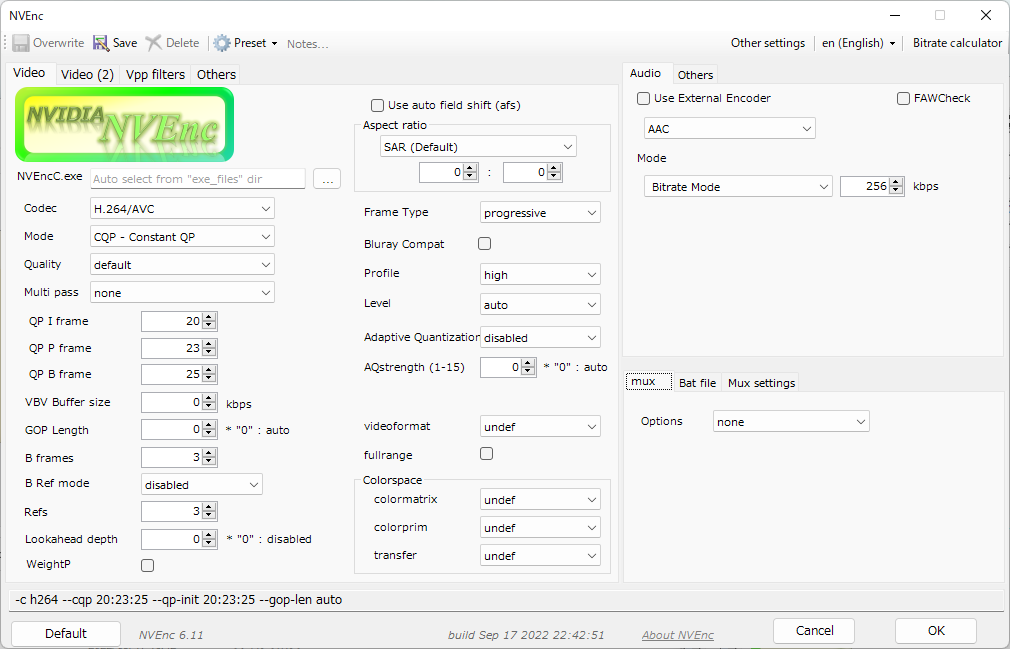Expand the Frame Type progressive dropdown
The height and width of the screenshot is (649, 1010).
click(x=540, y=212)
